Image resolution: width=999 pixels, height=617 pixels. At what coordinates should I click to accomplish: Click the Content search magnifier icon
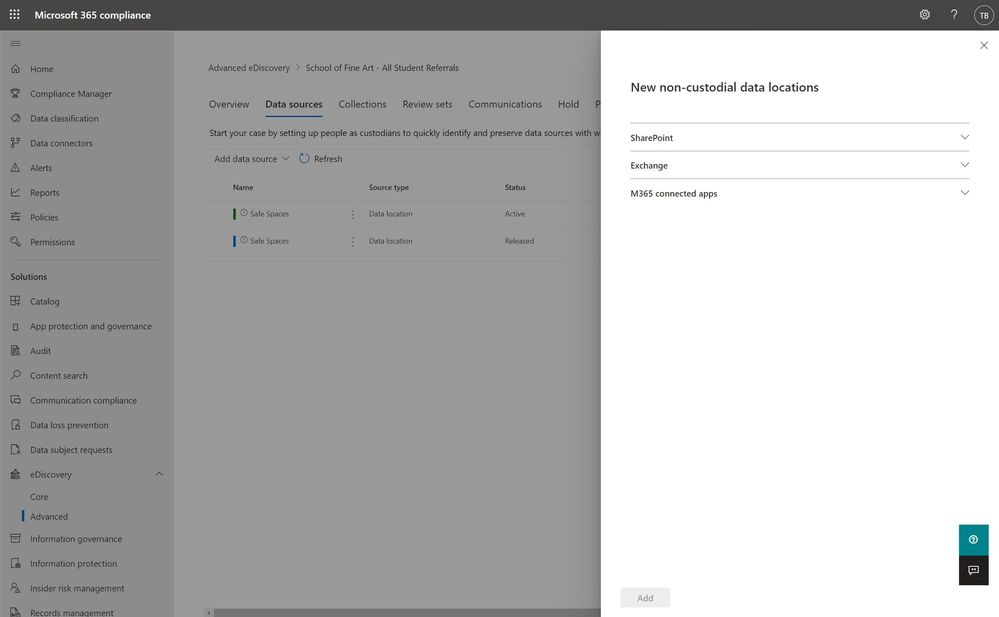pyautogui.click(x=16, y=375)
